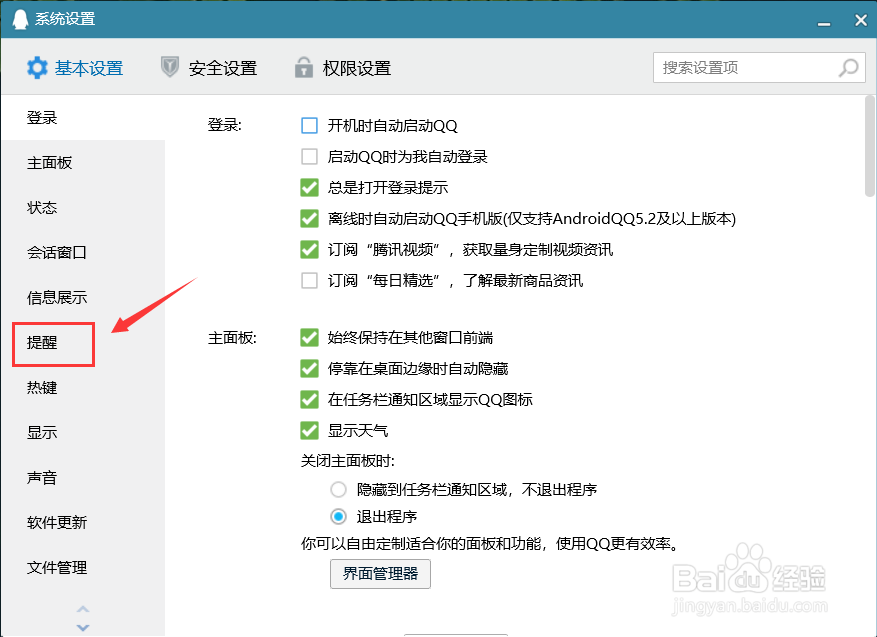Toggle 始终保持在其他窗口前端 checkbox
Screen dimensions: 877x637
point(309,337)
